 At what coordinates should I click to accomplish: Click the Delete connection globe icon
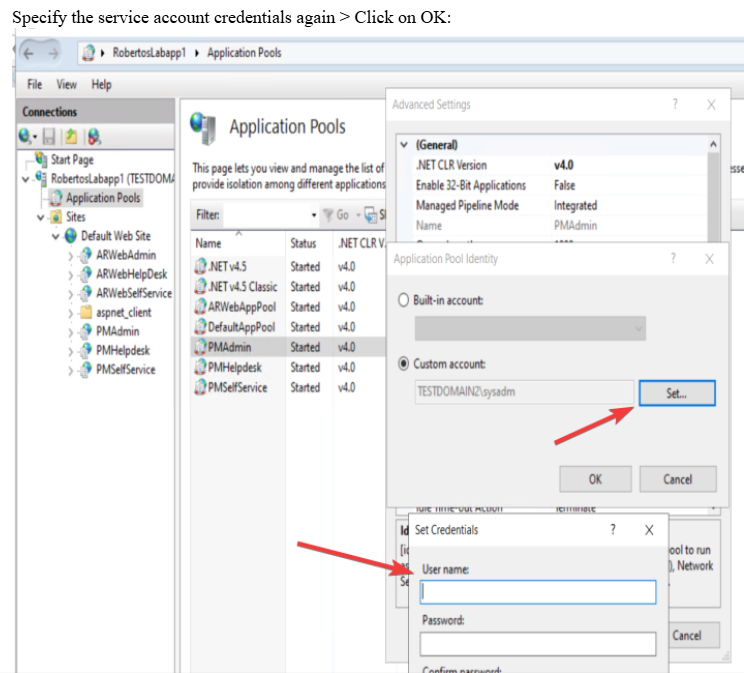pyautogui.click(x=94, y=137)
